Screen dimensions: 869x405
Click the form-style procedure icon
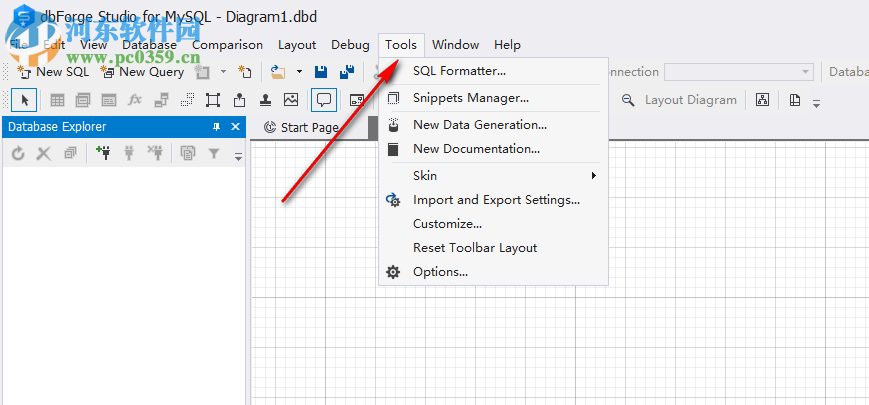(x=109, y=100)
